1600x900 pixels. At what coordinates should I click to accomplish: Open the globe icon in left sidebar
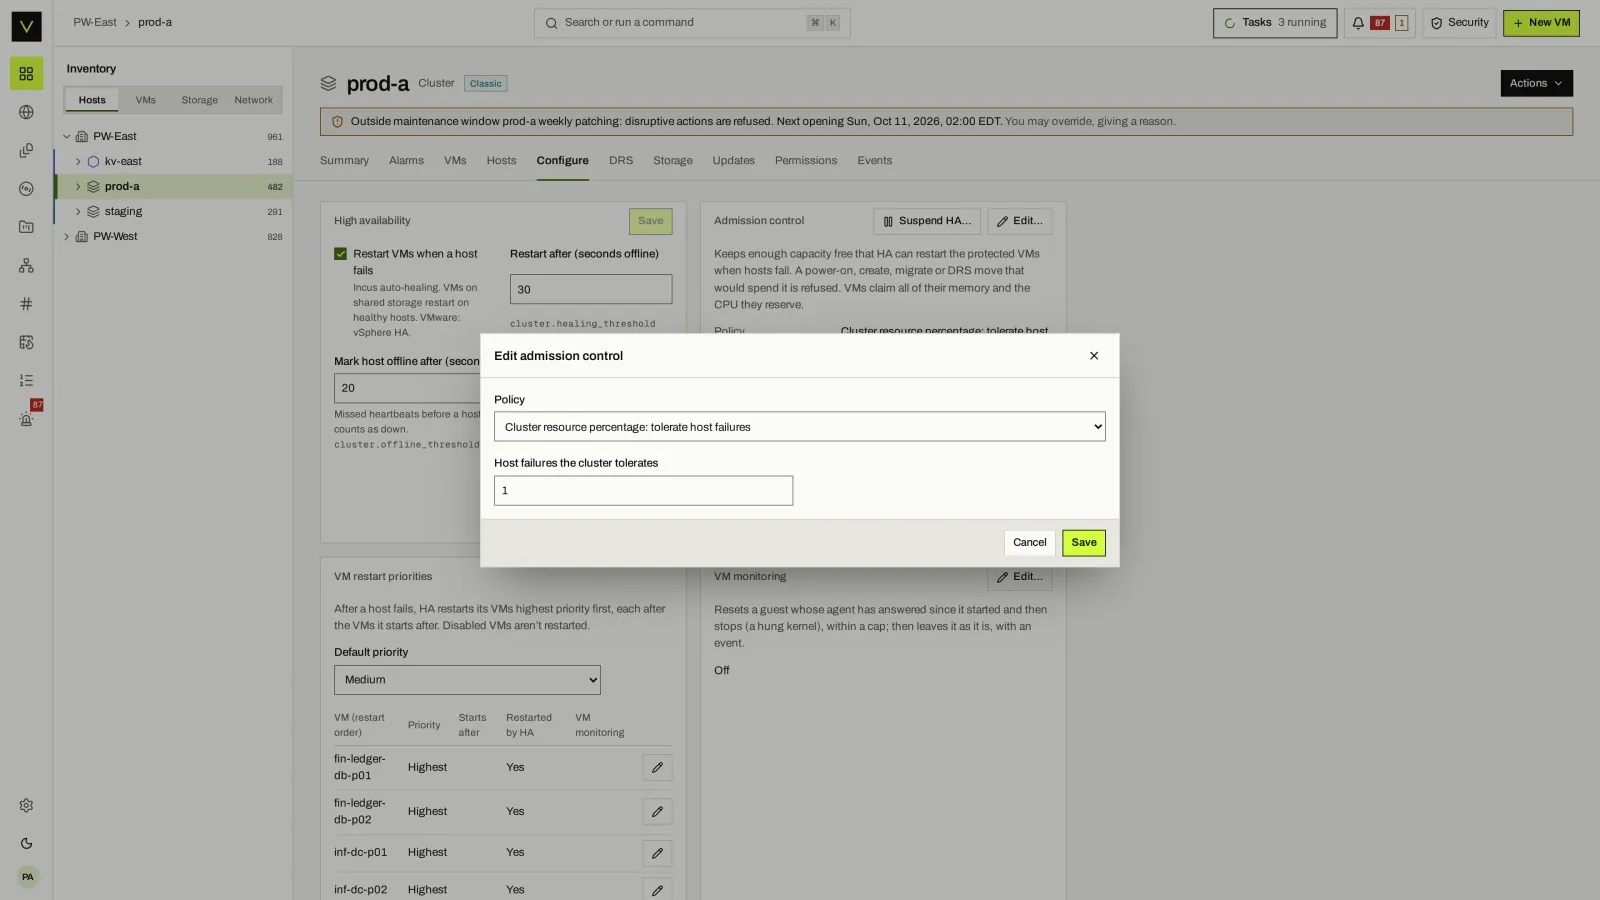(x=26, y=112)
